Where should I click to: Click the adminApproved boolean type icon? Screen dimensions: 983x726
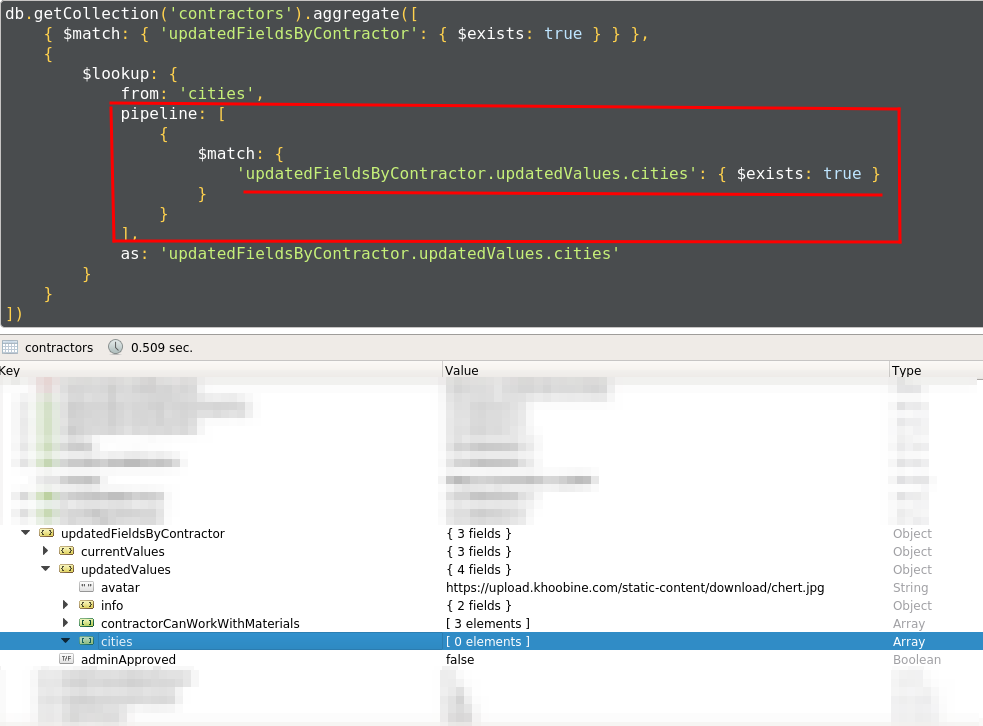pos(67,660)
